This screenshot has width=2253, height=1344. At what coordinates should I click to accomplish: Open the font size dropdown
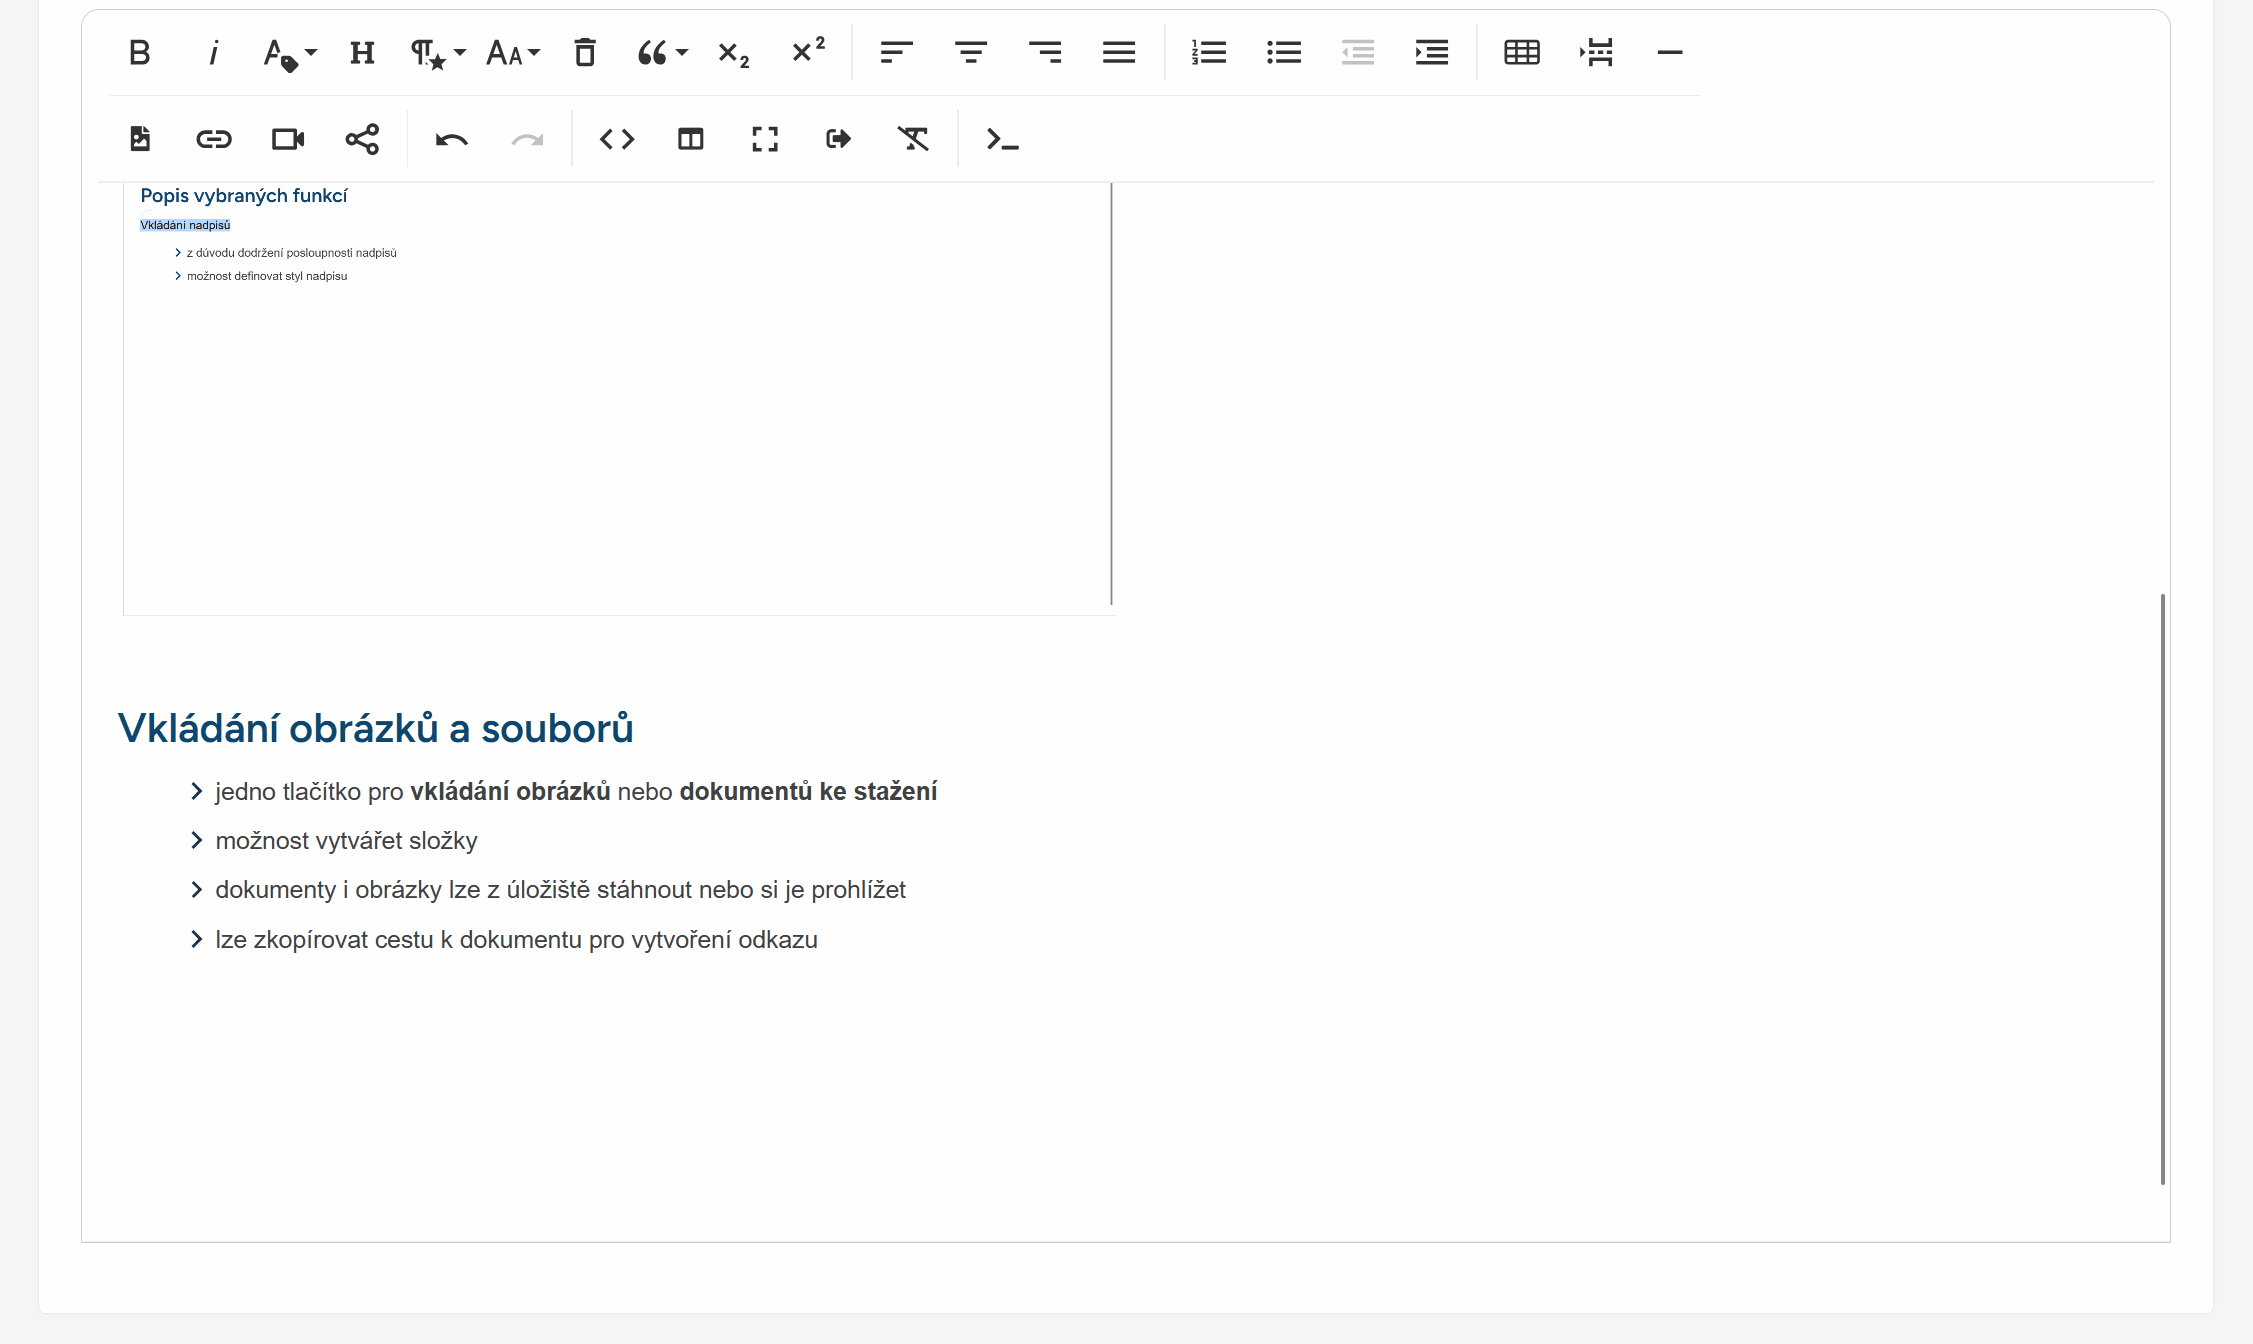pyautogui.click(x=512, y=53)
